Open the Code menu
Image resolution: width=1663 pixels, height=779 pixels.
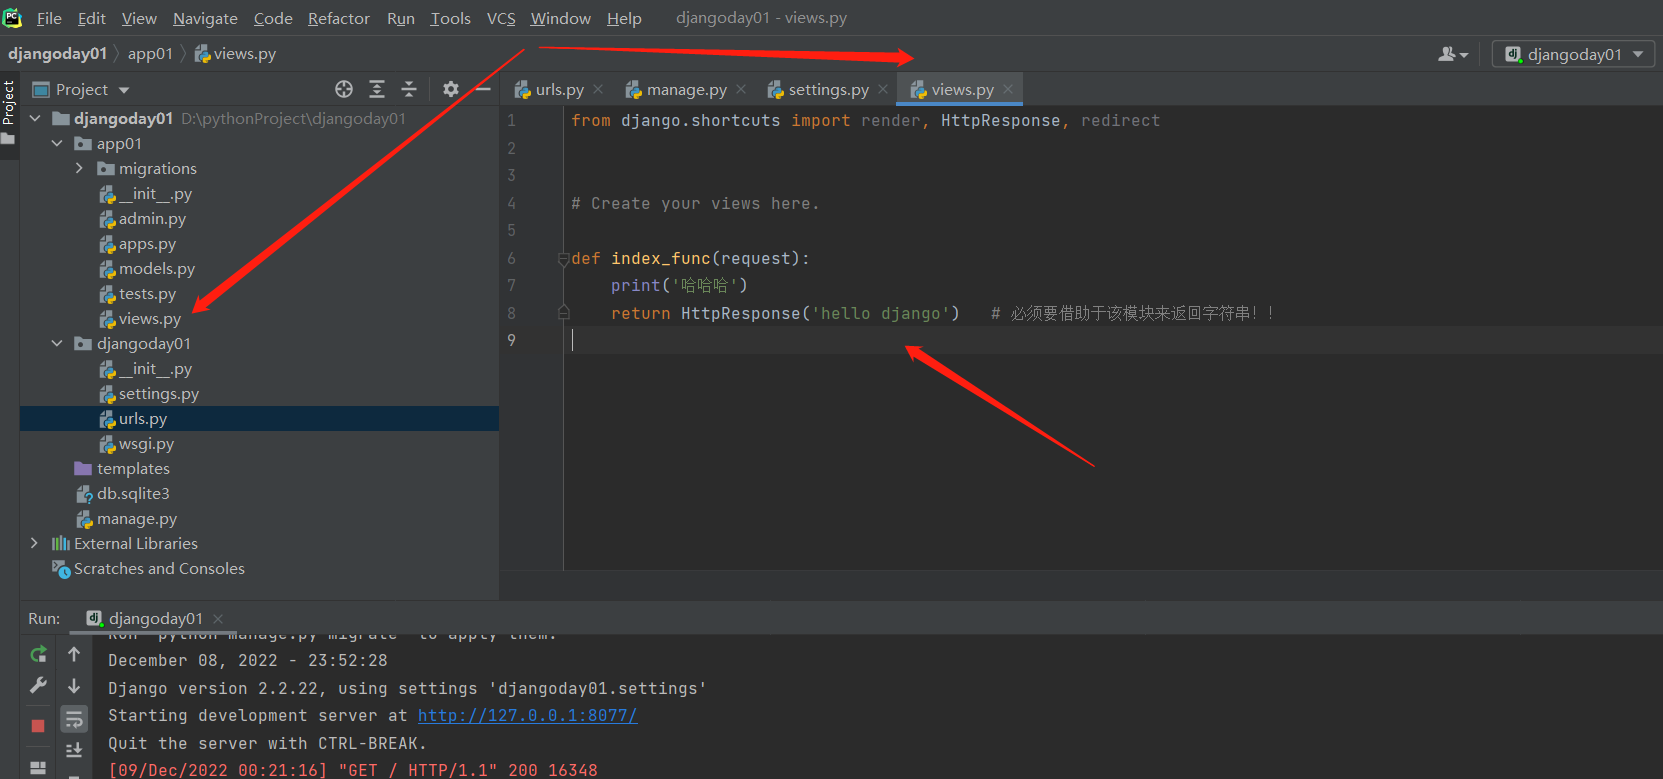[273, 18]
